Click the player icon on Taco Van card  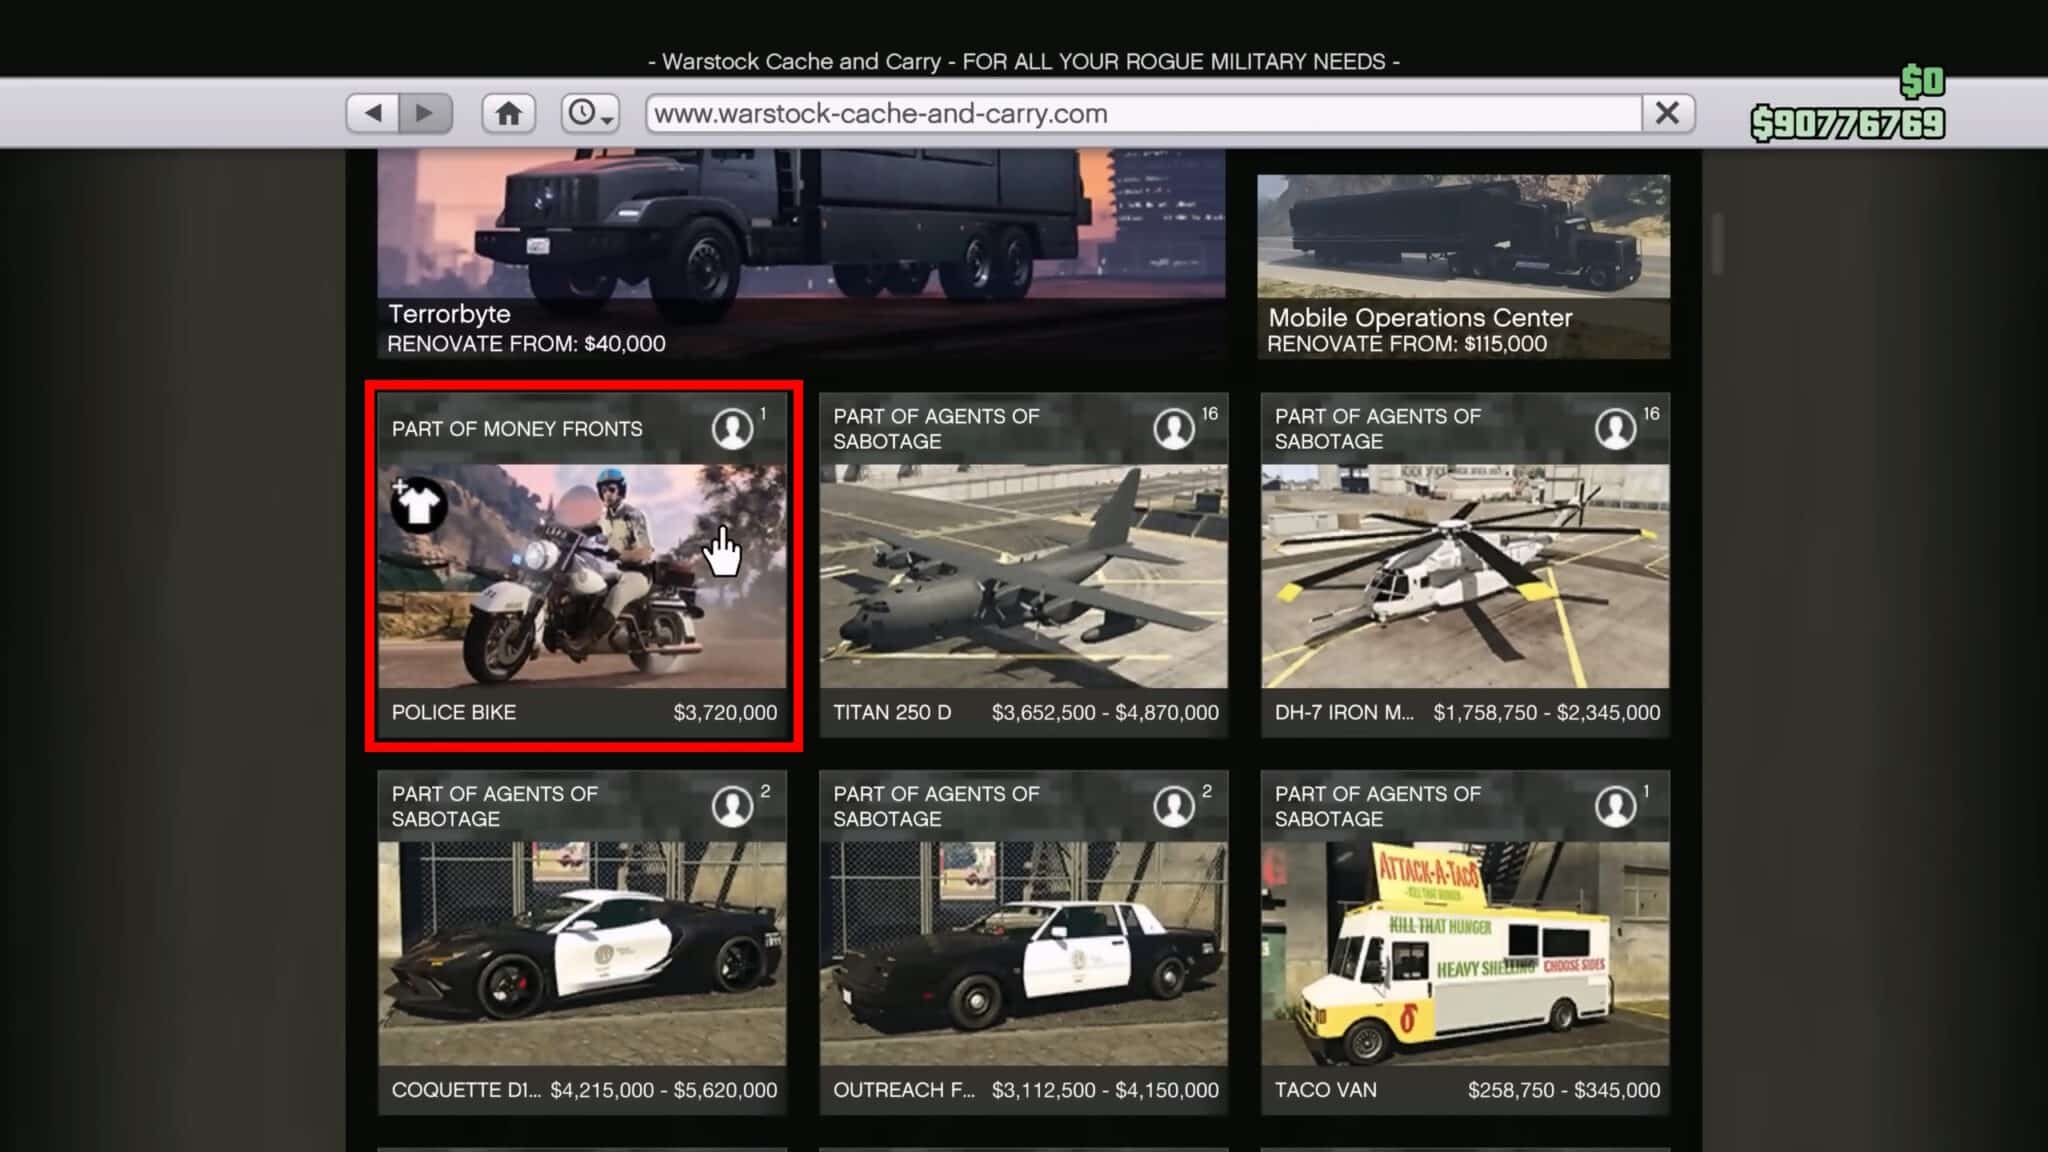click(x=1615, y=806)
